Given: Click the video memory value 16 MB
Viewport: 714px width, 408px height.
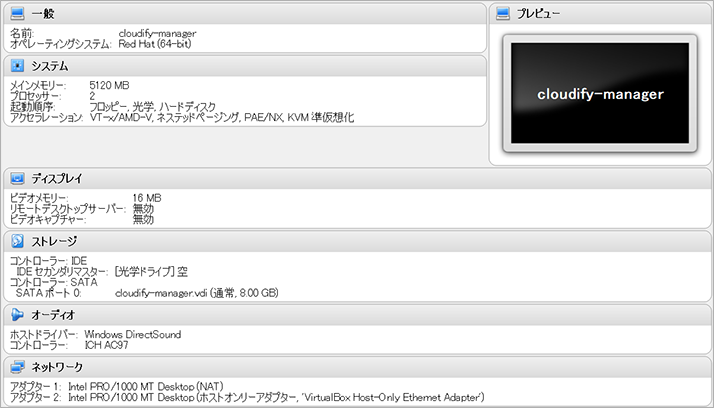Looking at the screenshot, I should (147, 198).
